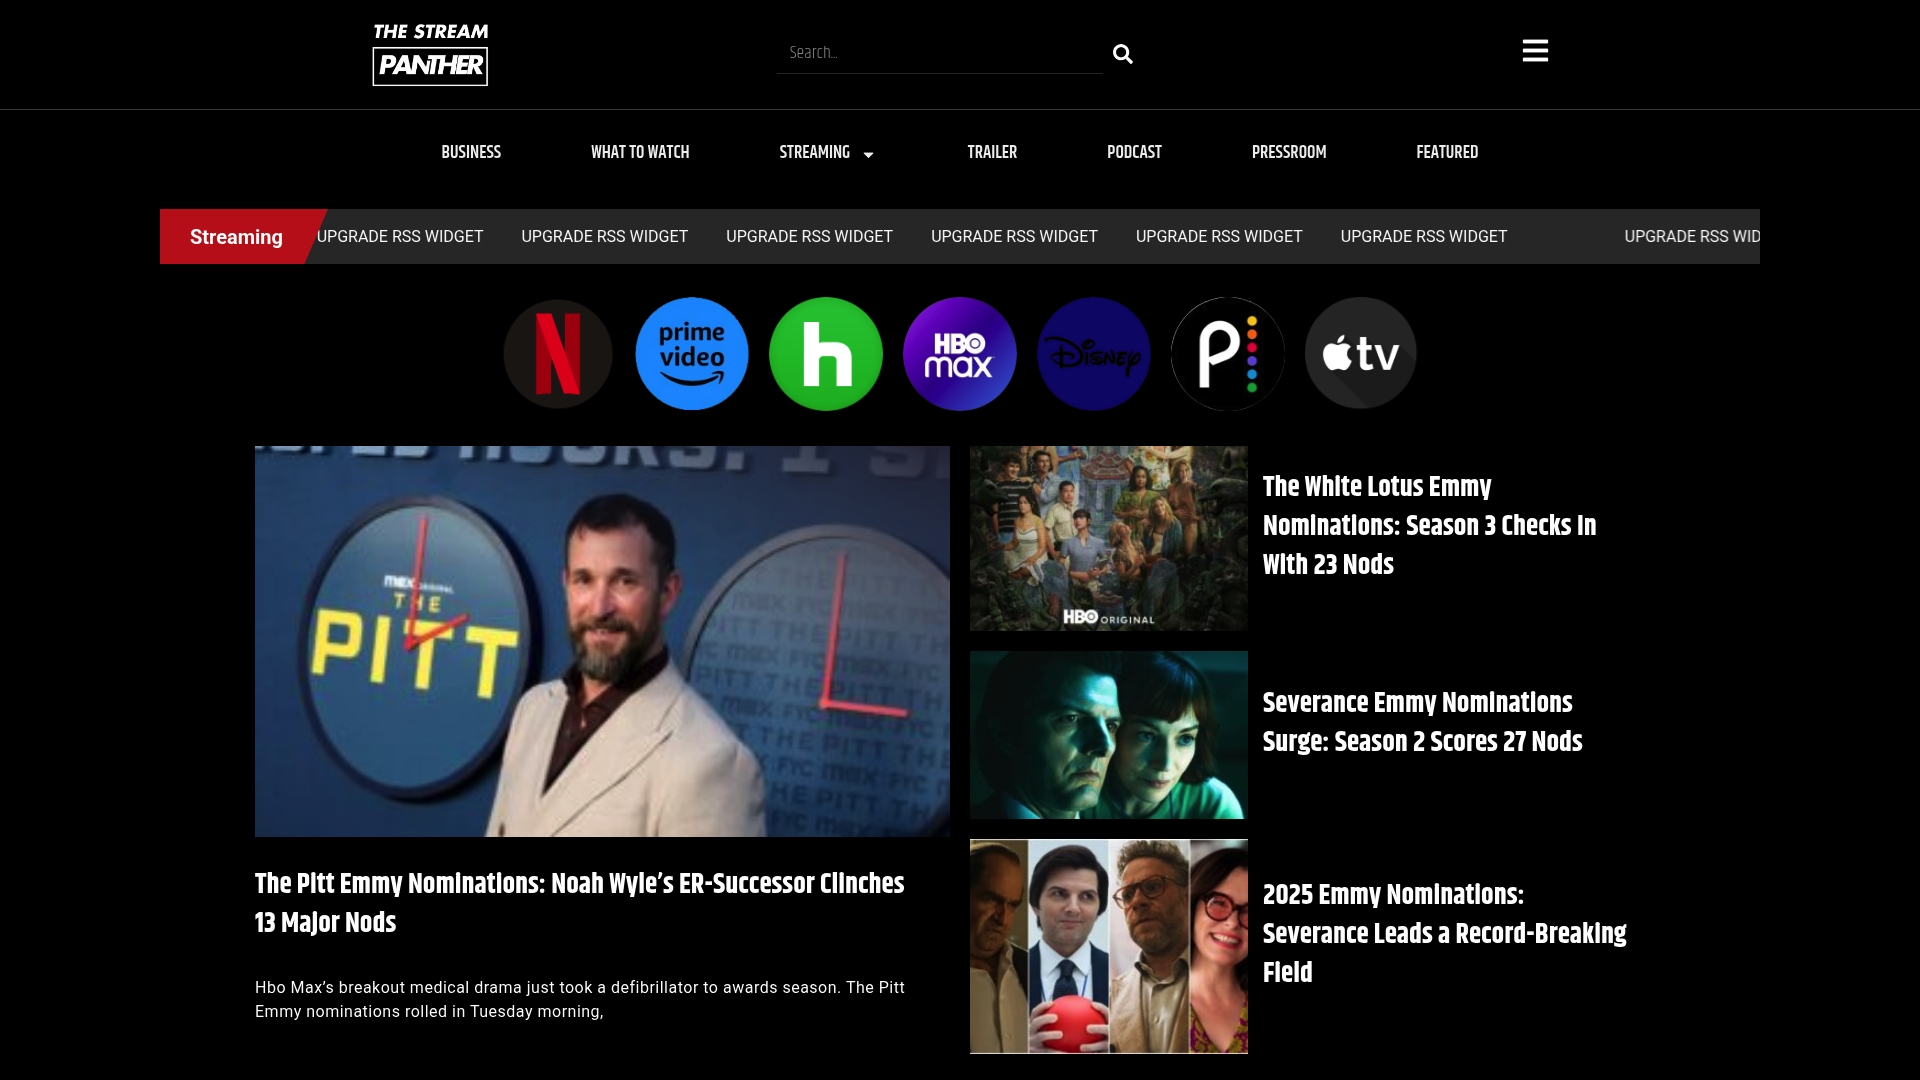Open the Hulu streaming icon
The image size is (1920, 1080).
(x=826, y=354)
